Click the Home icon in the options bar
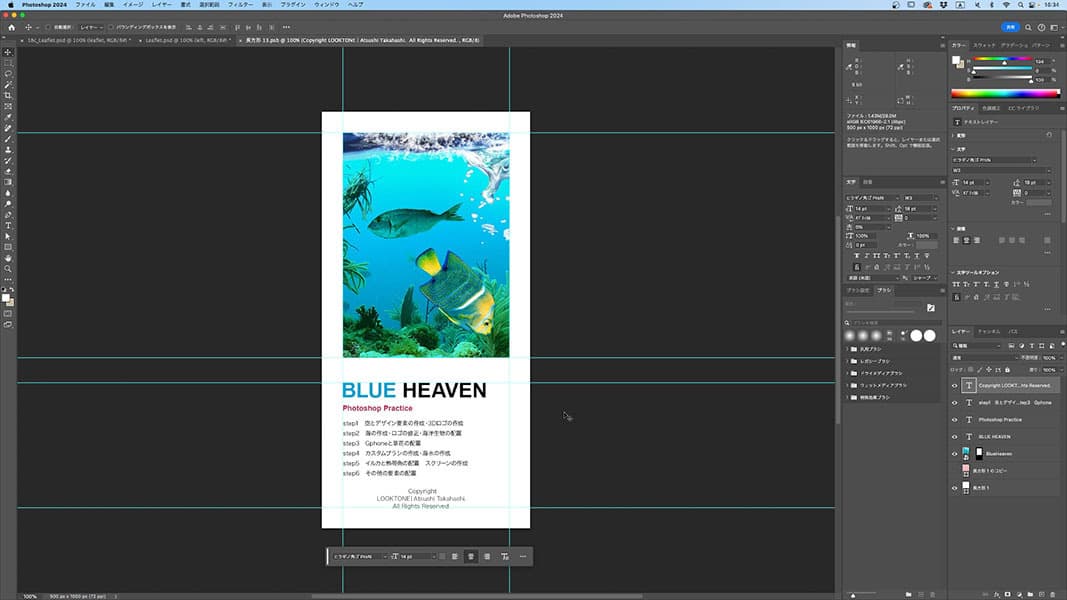This screenshot has height=600, width=1067. (x=12, y=27)
